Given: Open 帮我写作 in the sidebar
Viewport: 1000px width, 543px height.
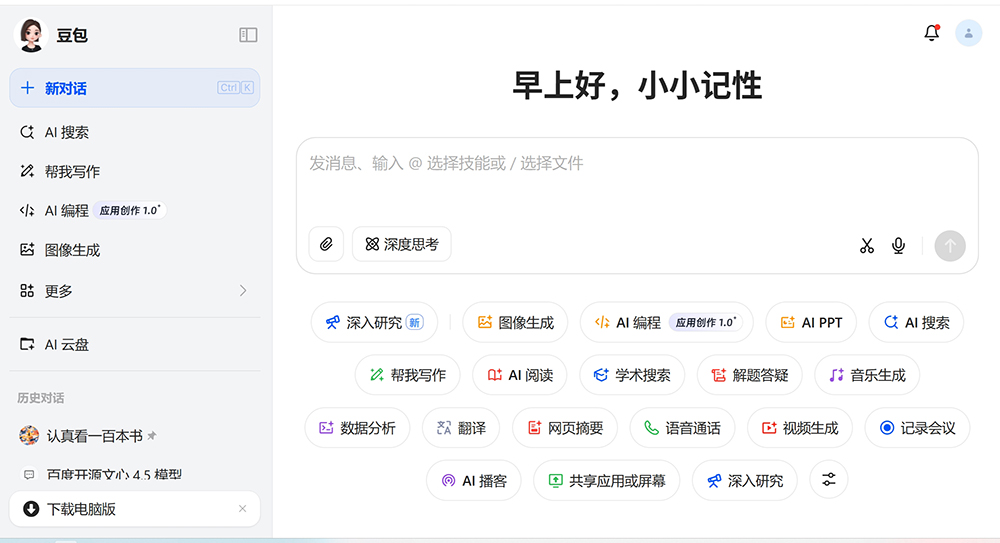Looking at the screenshot, I should coord(135,171).
